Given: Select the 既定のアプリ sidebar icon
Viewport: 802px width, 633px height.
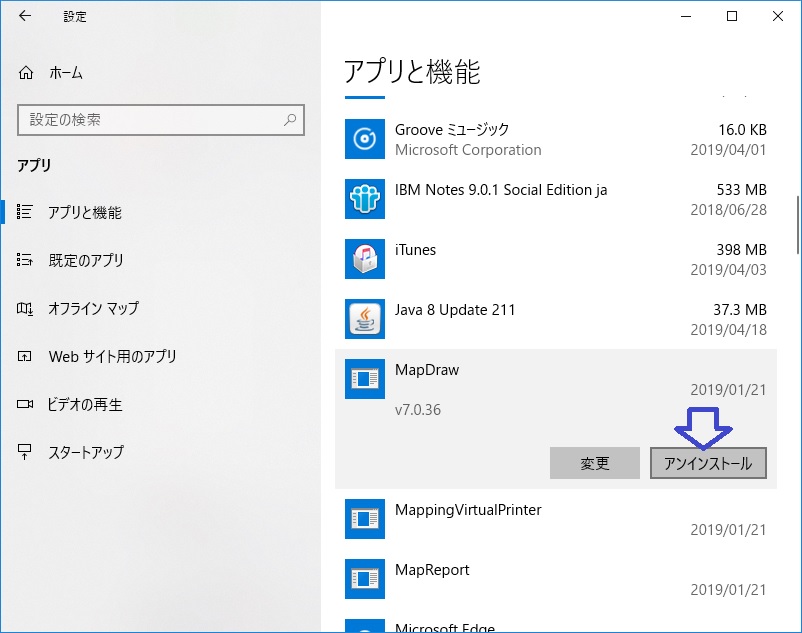Looking at the screenshot, I should [x=25, y=260].
